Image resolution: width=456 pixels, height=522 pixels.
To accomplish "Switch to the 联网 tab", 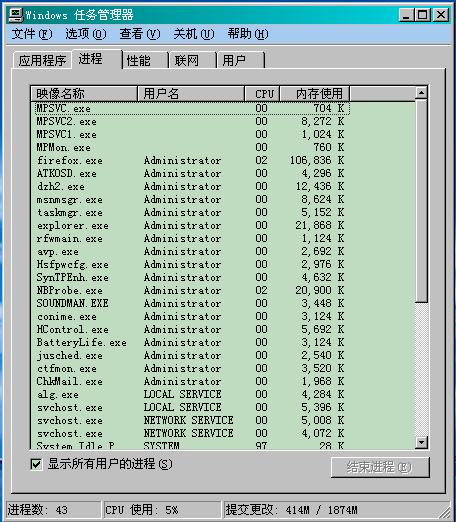I will [193, 60].
